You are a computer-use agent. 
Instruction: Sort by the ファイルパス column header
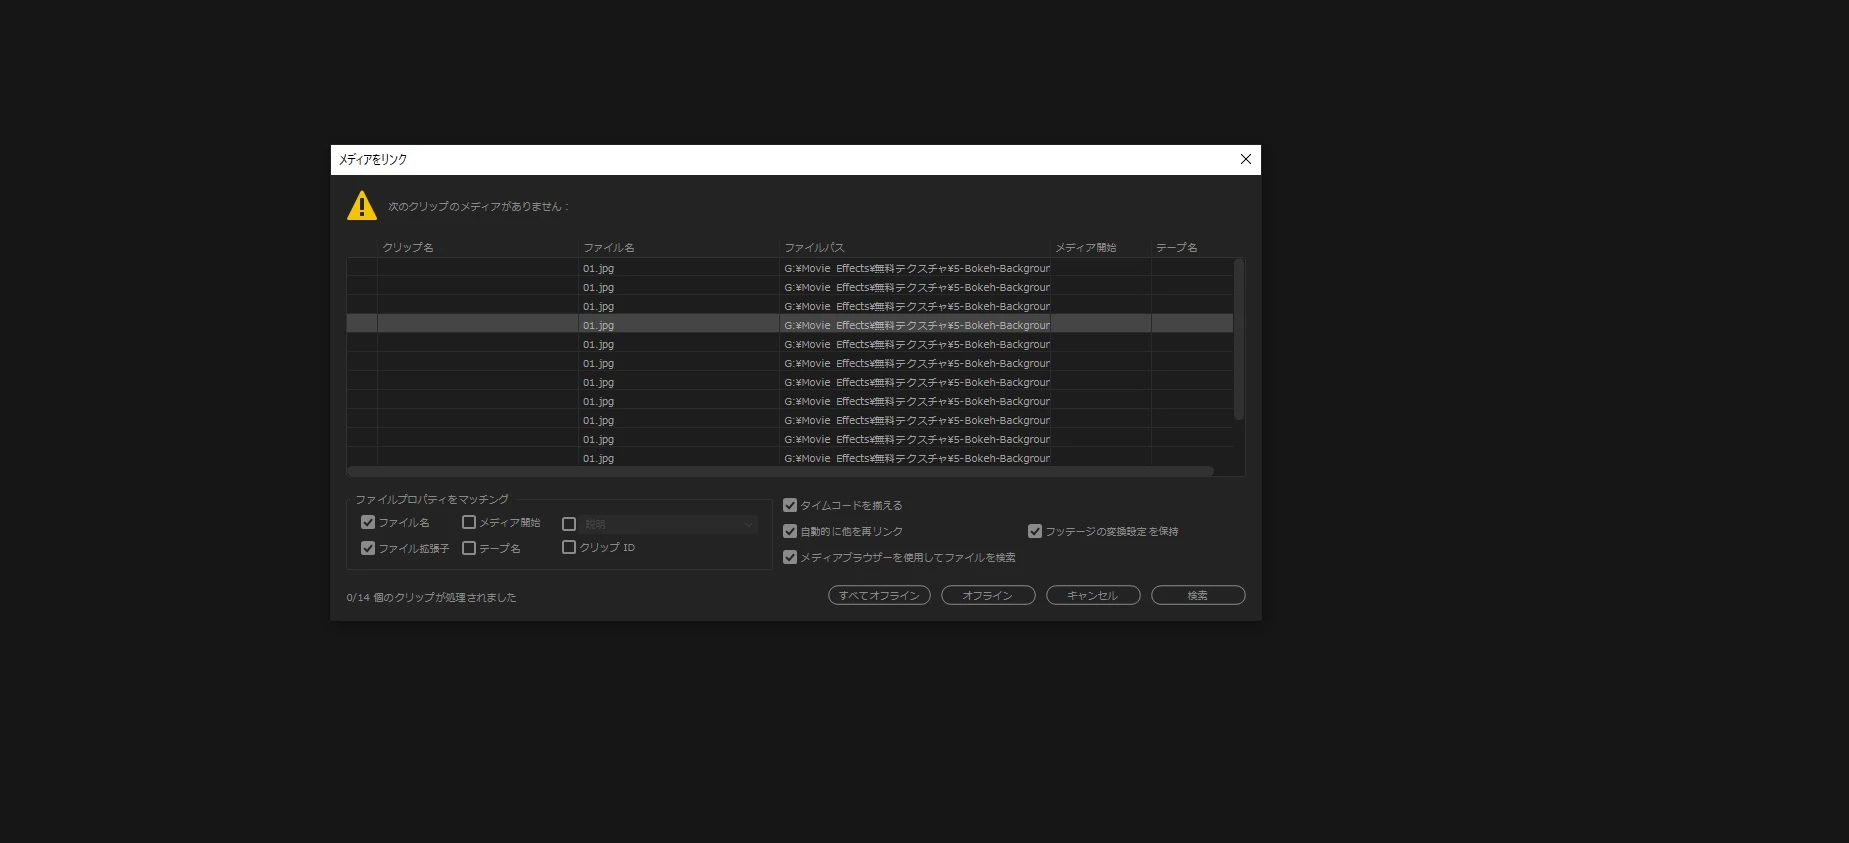tap(915, 247)
